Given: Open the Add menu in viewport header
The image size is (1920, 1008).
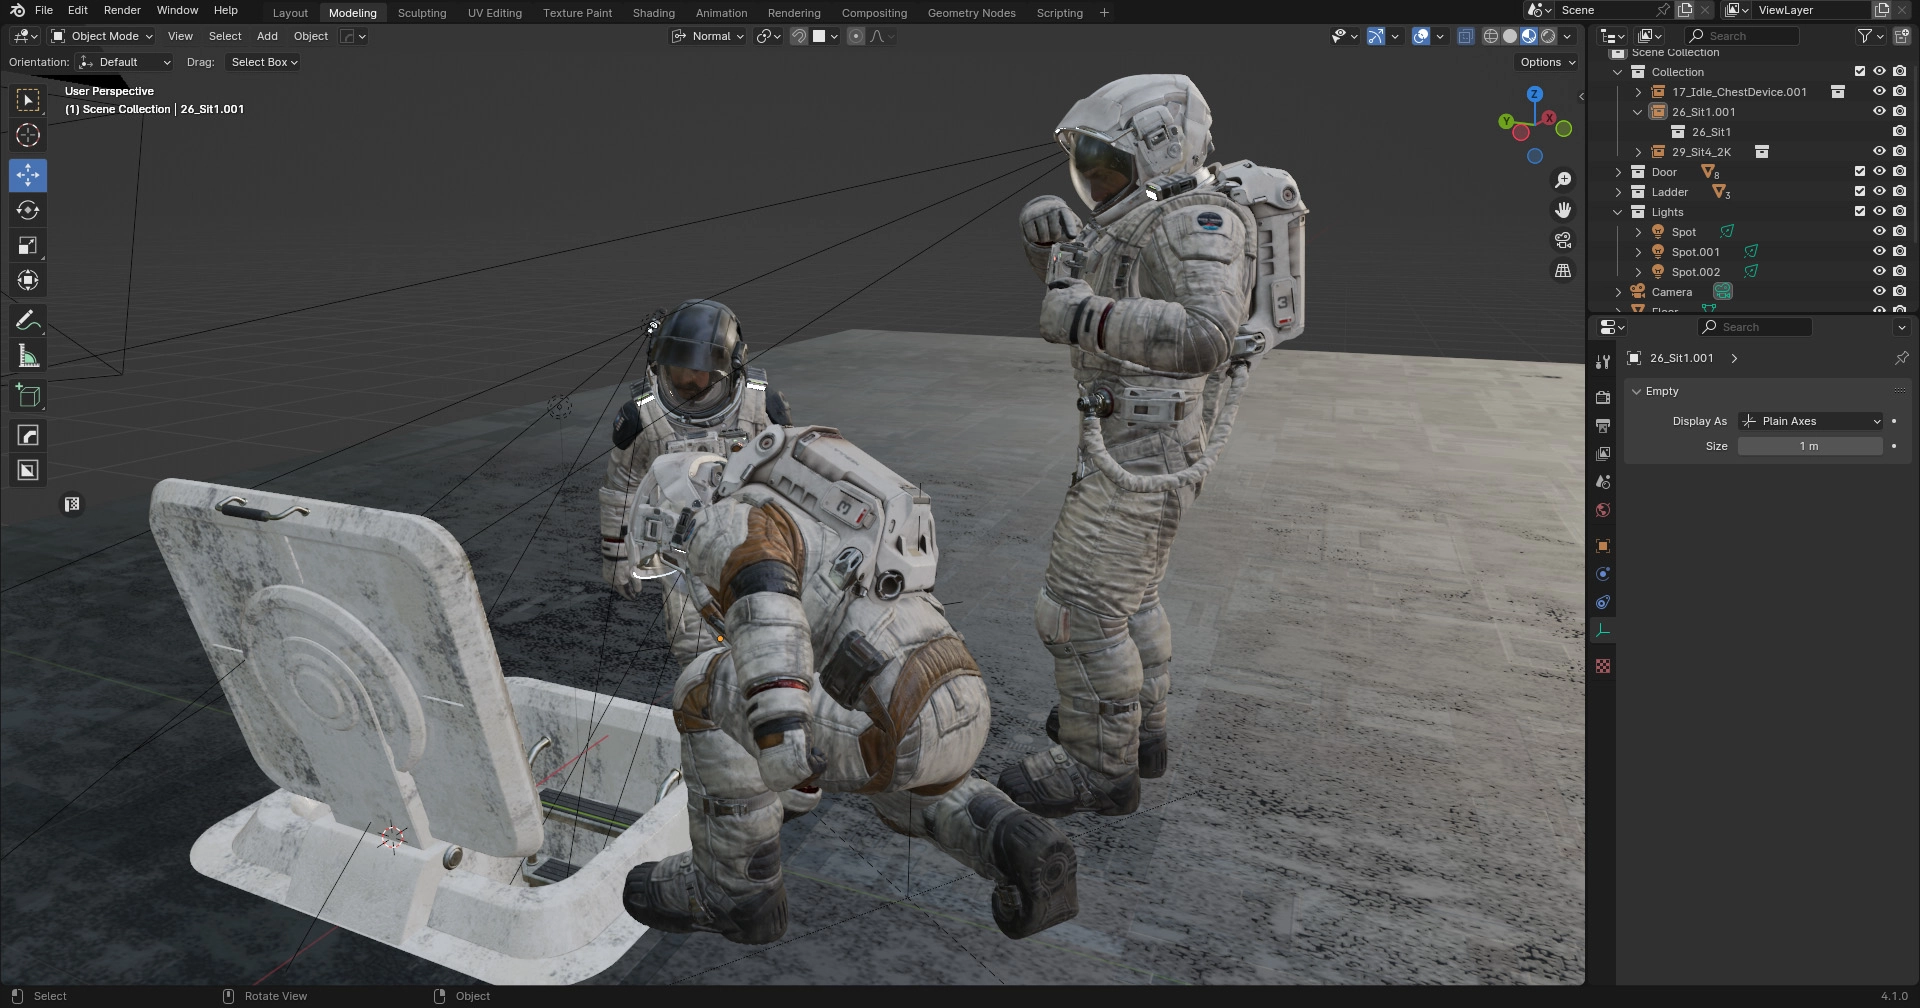Looking at the screenshot, I should coord(267,36).
